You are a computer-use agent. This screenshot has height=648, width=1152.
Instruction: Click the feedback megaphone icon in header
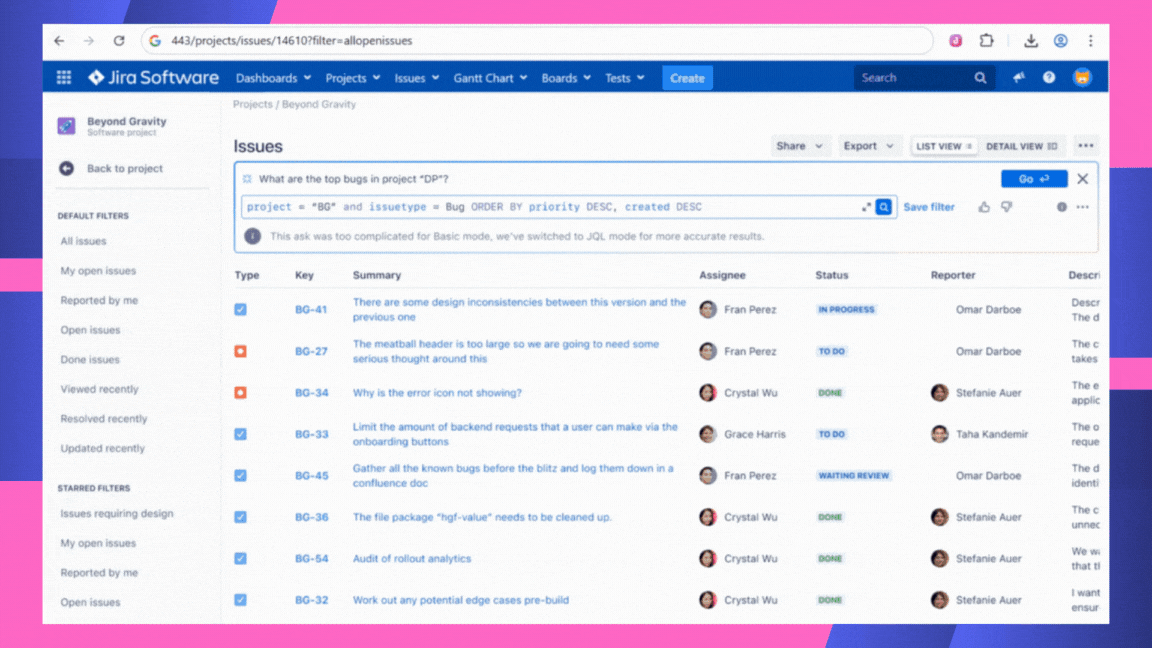[1019, 78]
